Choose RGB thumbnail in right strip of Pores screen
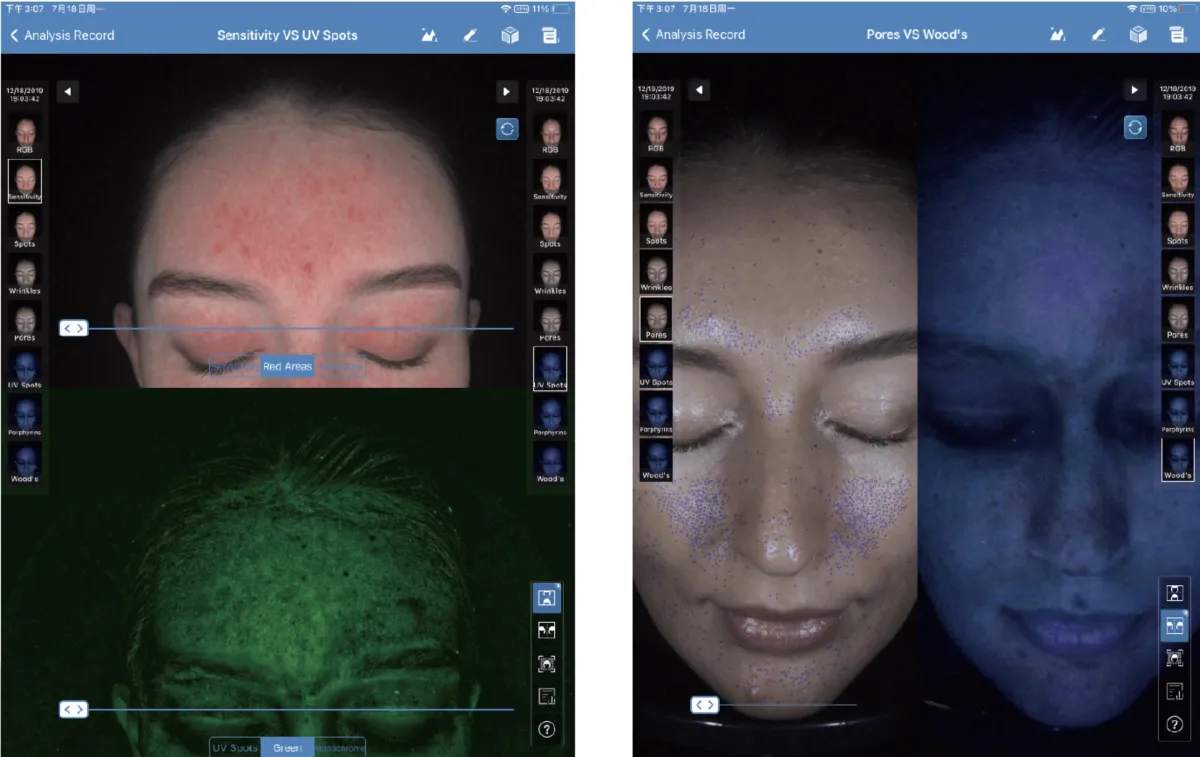Screen dimensions: 1200x757 (x=1178, y=132)
